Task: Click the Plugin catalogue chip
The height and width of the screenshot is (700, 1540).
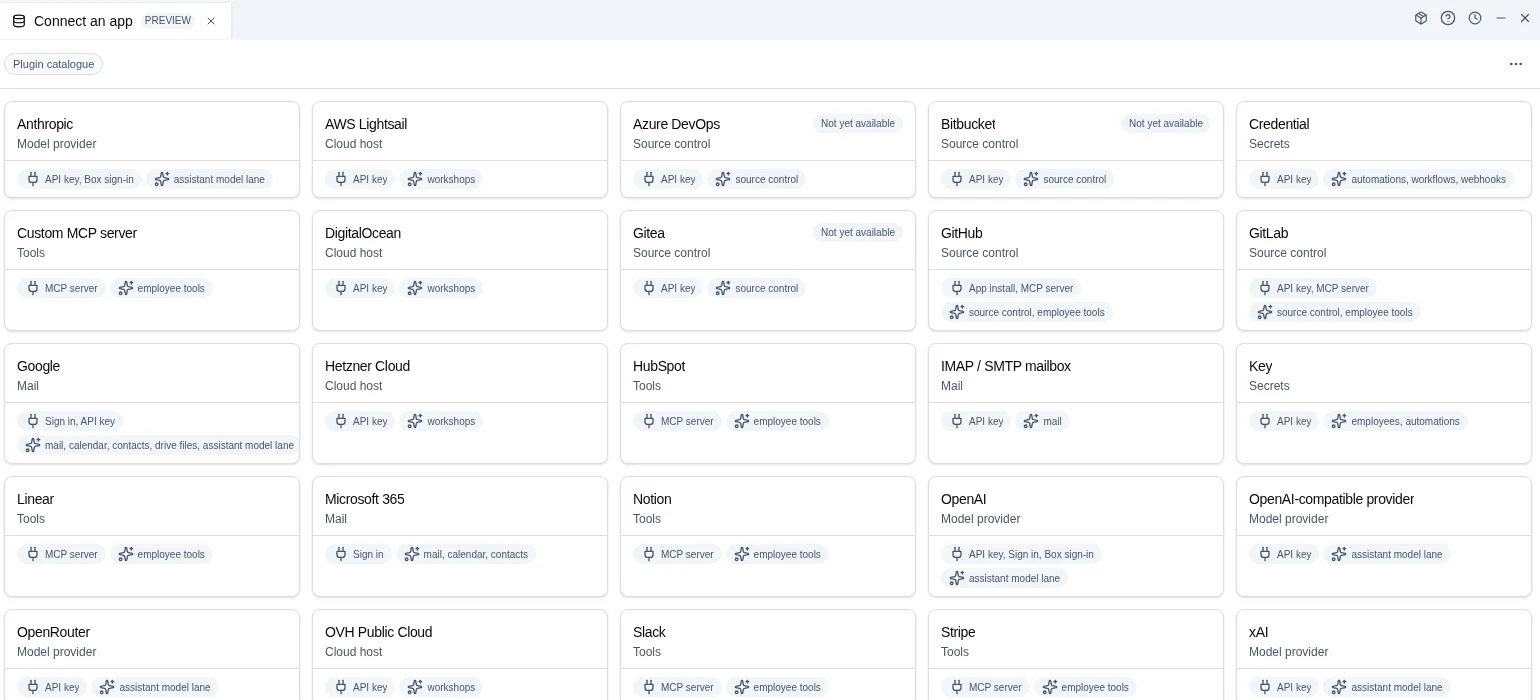Action: point(53,64)
